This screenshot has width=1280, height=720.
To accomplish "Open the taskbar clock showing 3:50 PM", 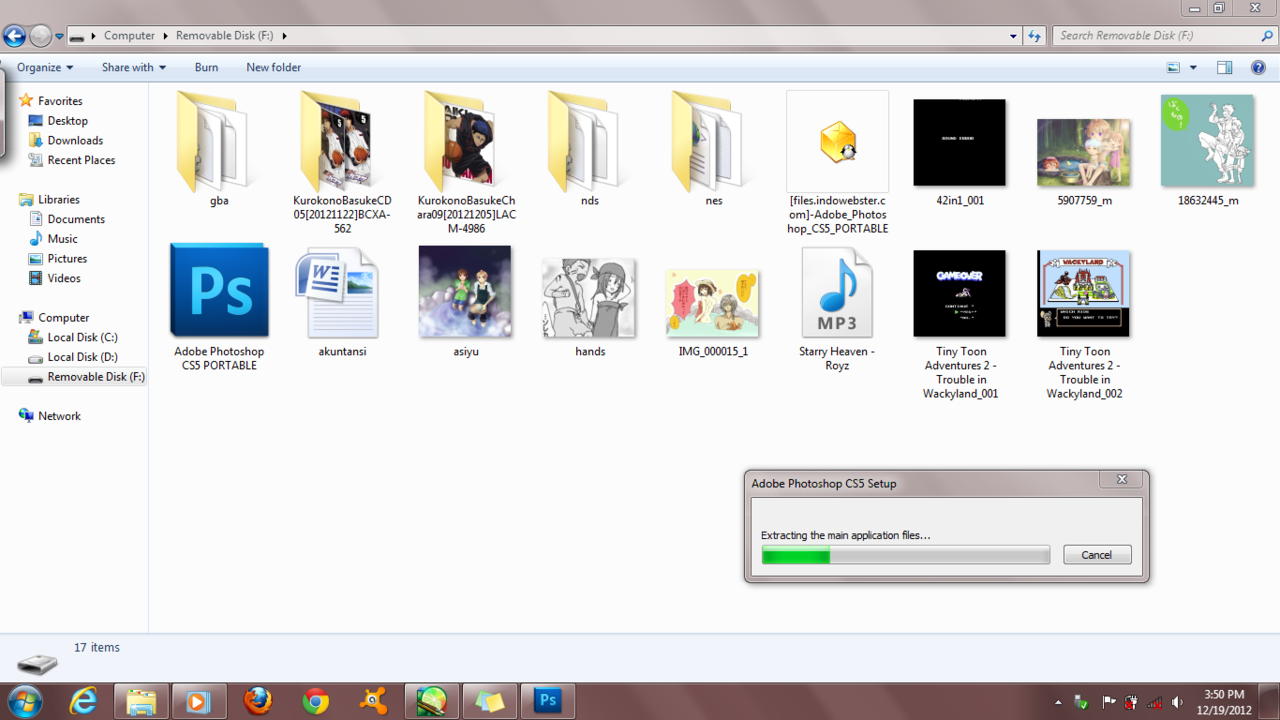I will click(x=1224, y=702).
